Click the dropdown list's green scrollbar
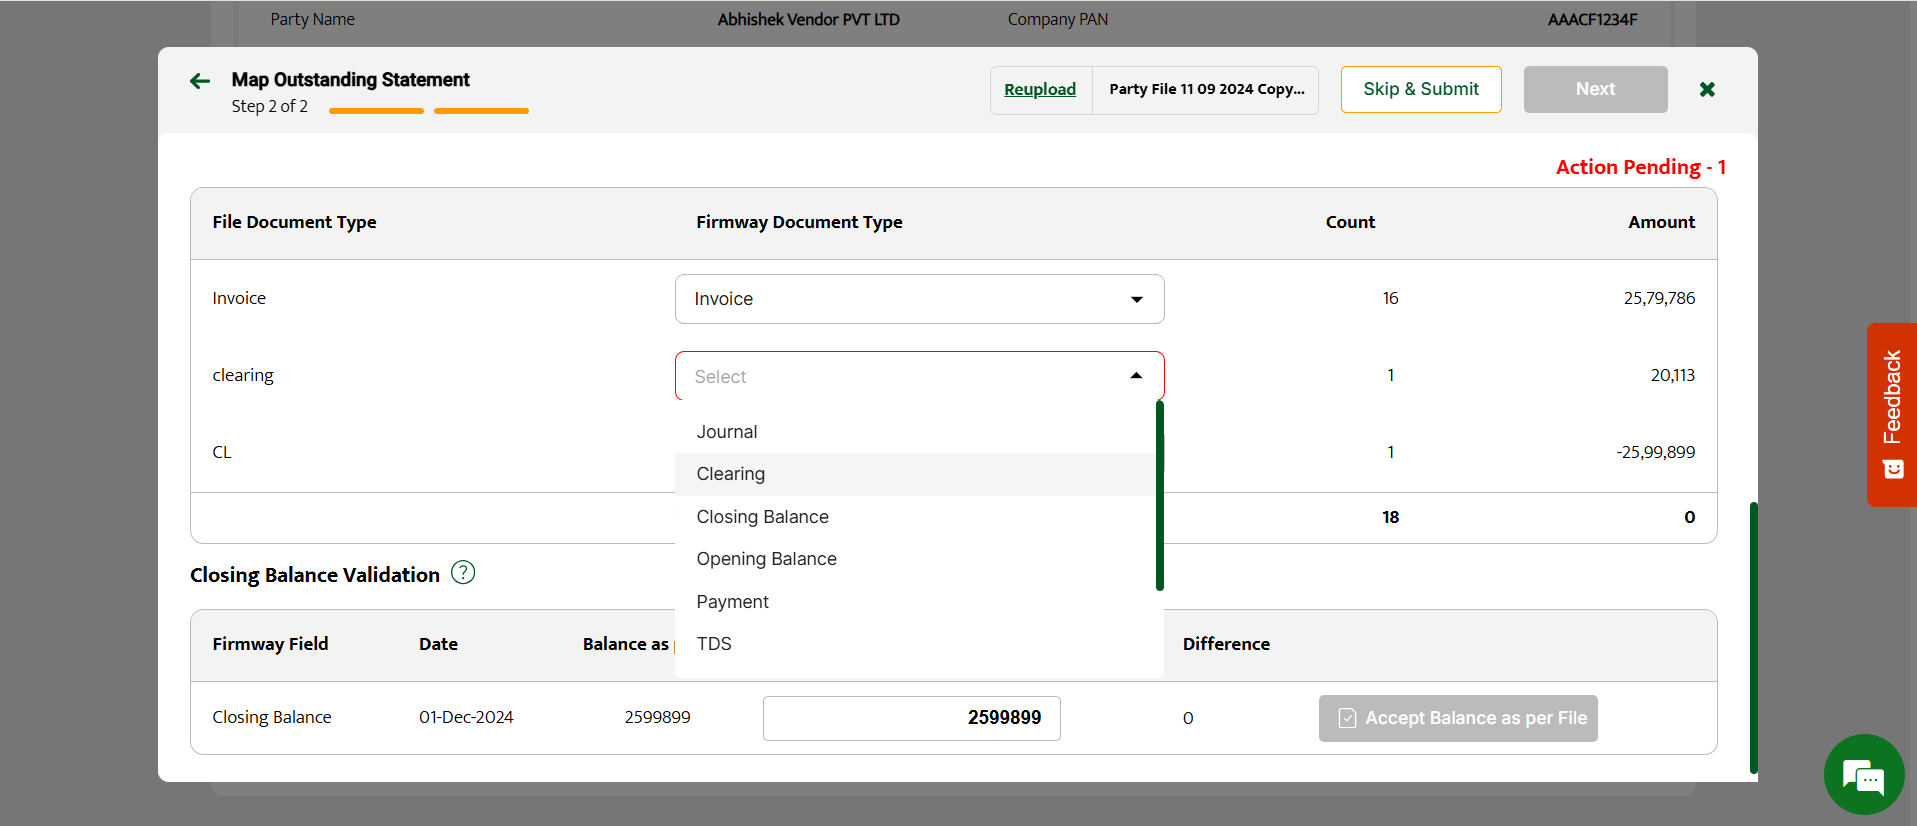This screenshot has height=826, width=1917. tap(1160, 495)
